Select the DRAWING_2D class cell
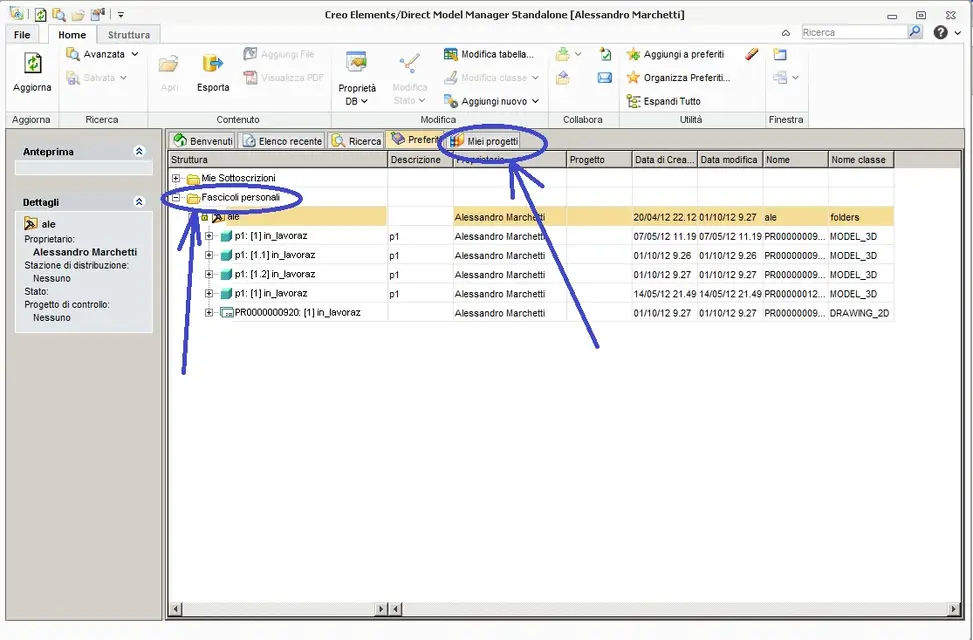This screenshot has width=973, height=640. tap(861, 313)
